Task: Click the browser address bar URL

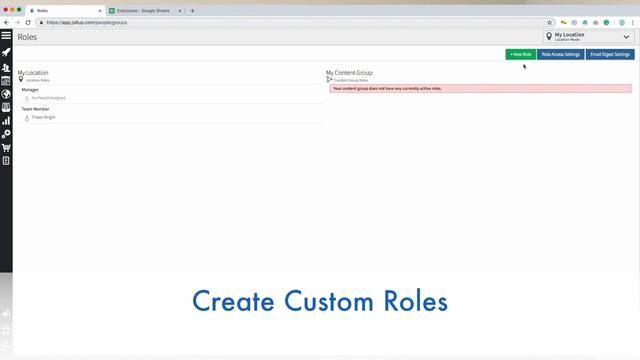Action: 87,22
